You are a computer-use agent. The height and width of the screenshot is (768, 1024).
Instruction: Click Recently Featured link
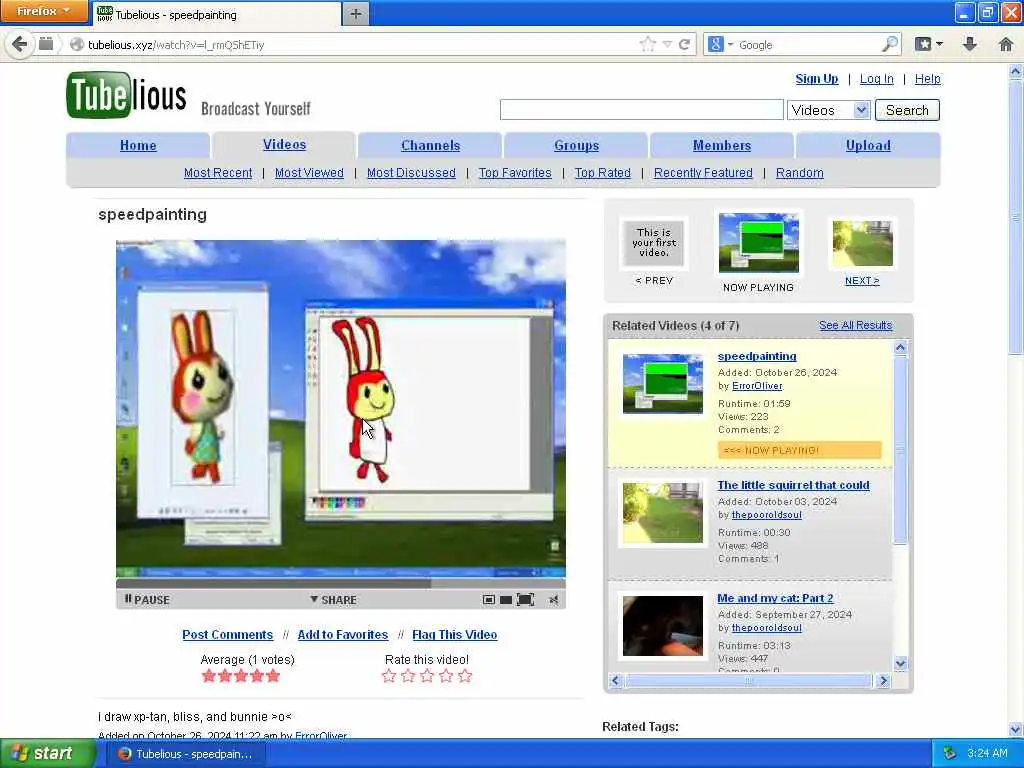(x=703, y=172)
